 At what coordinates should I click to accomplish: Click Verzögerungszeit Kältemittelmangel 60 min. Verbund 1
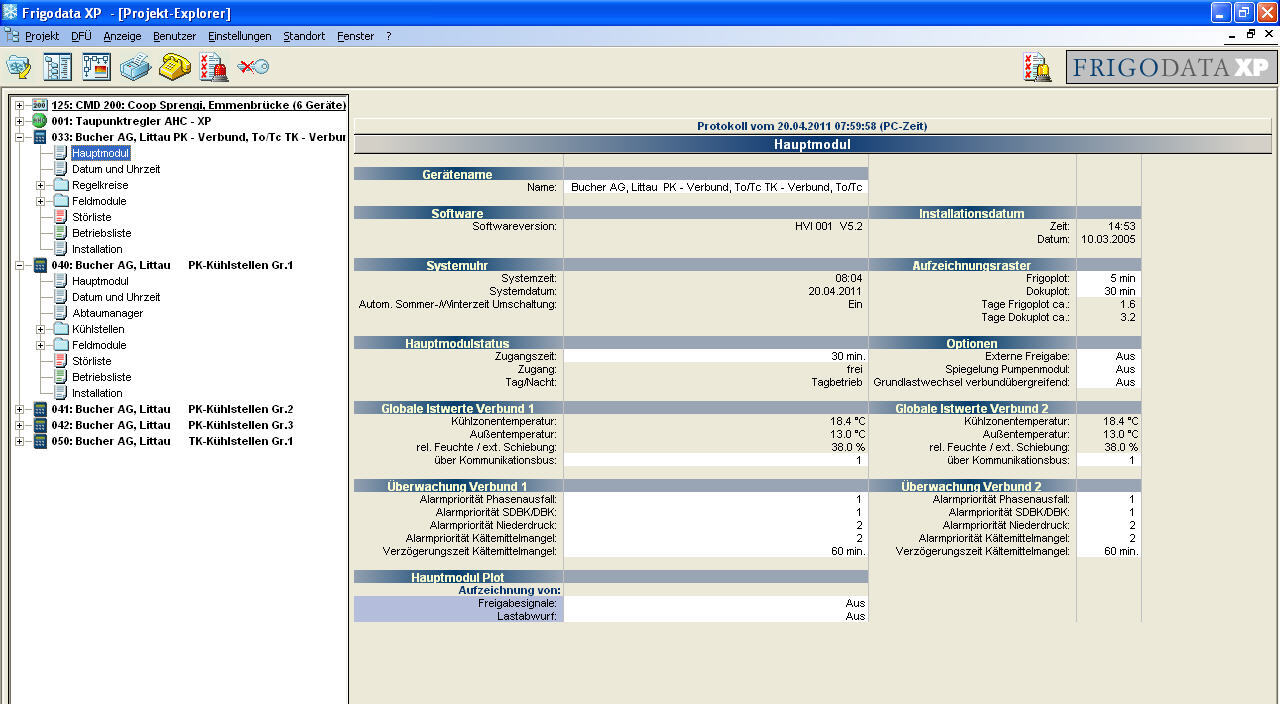pos(715,551)
